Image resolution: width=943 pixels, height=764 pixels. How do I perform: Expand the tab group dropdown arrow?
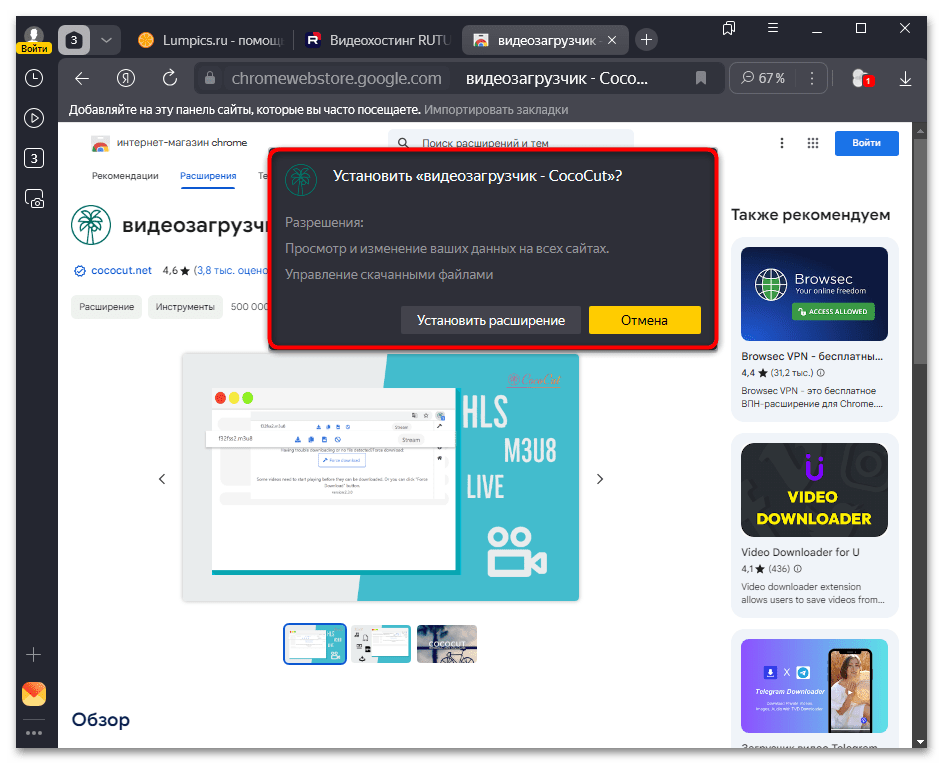tap(106, 40)
